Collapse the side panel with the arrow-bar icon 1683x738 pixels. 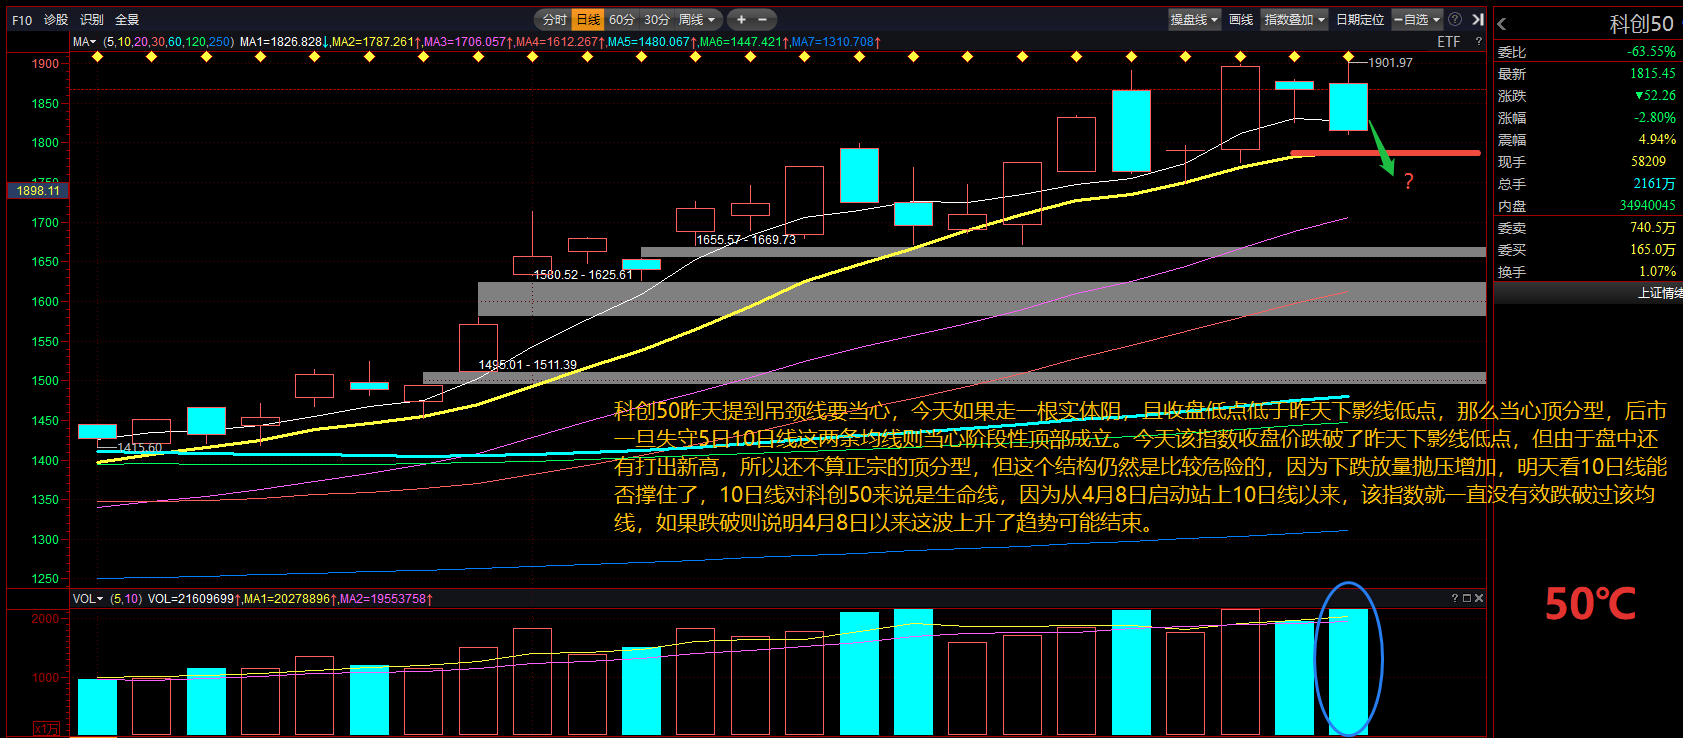[1477, 20]
